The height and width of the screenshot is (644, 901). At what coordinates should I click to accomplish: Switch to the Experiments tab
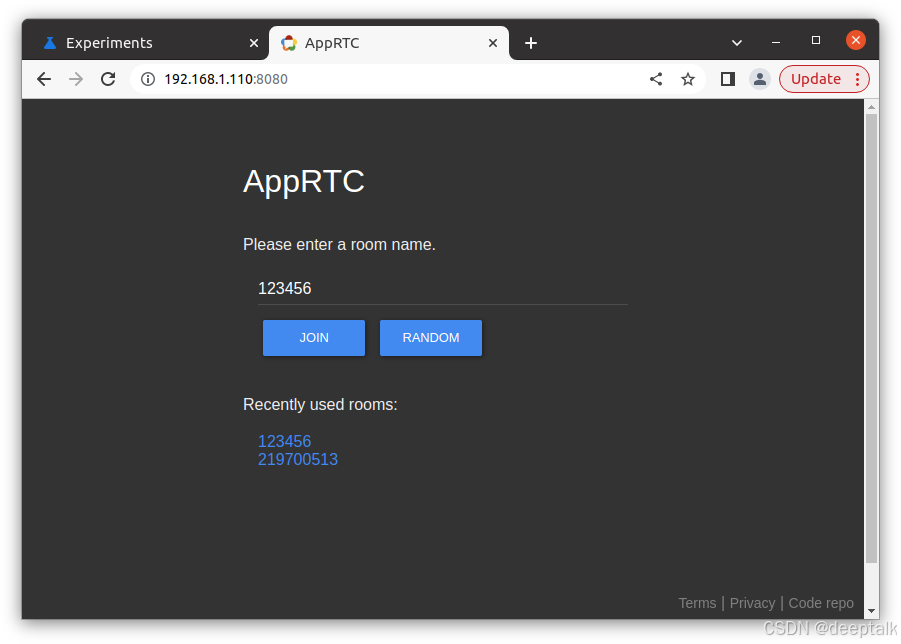coord(145,43)
